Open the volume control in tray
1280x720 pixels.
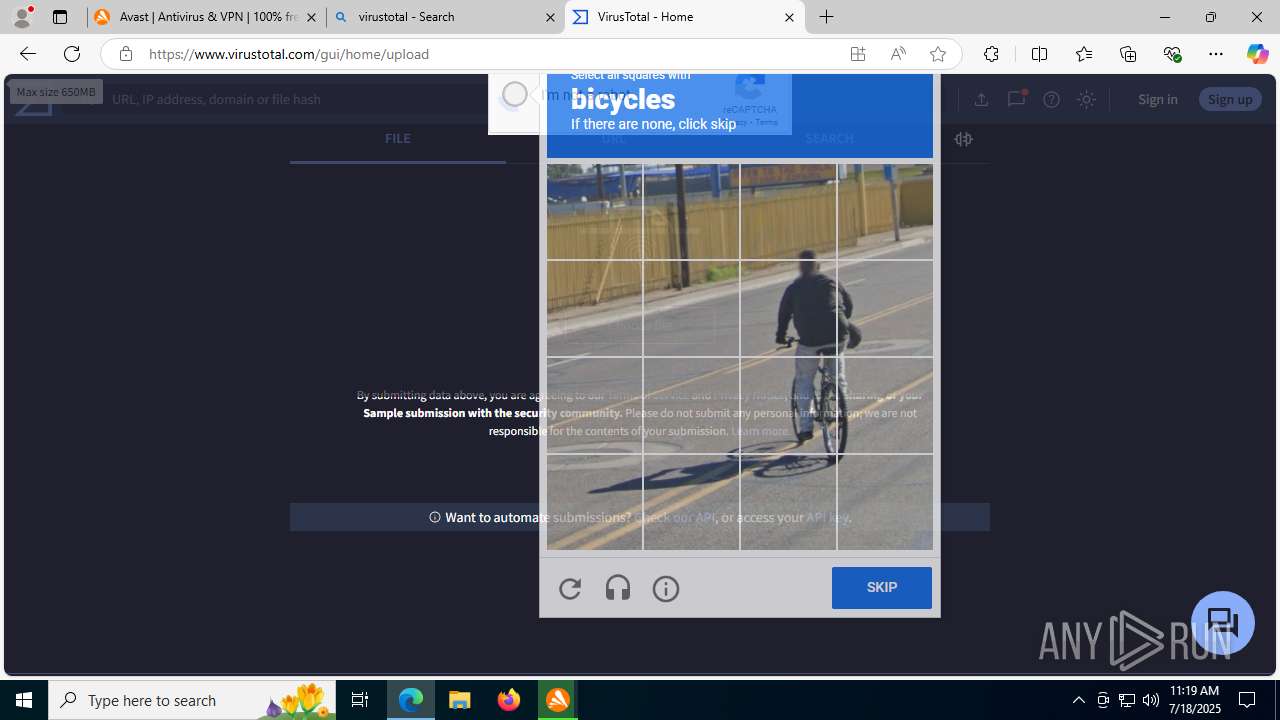tap(1151, 700)
